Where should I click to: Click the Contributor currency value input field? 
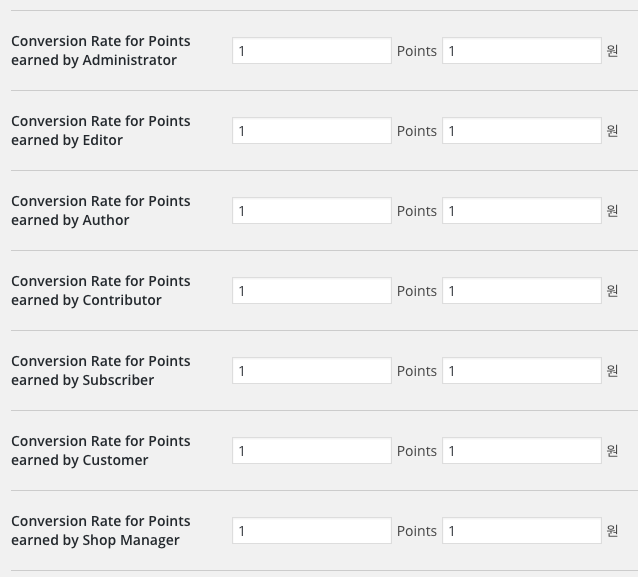[x=522, y=291]
